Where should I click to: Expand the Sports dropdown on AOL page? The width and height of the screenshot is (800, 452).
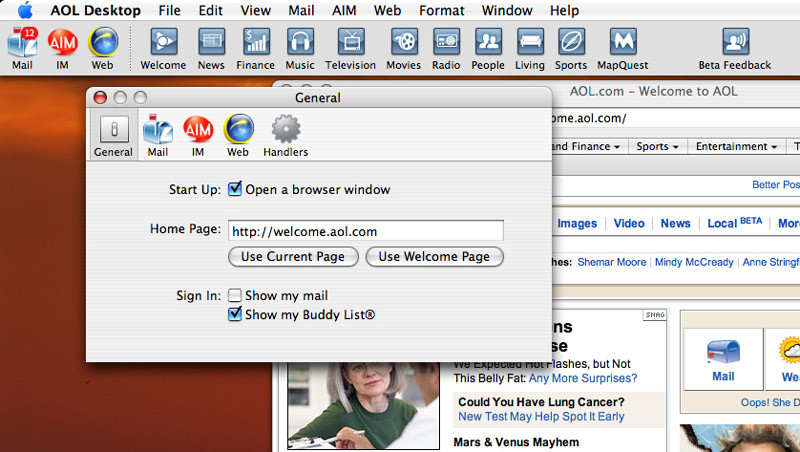pos(657,146)
